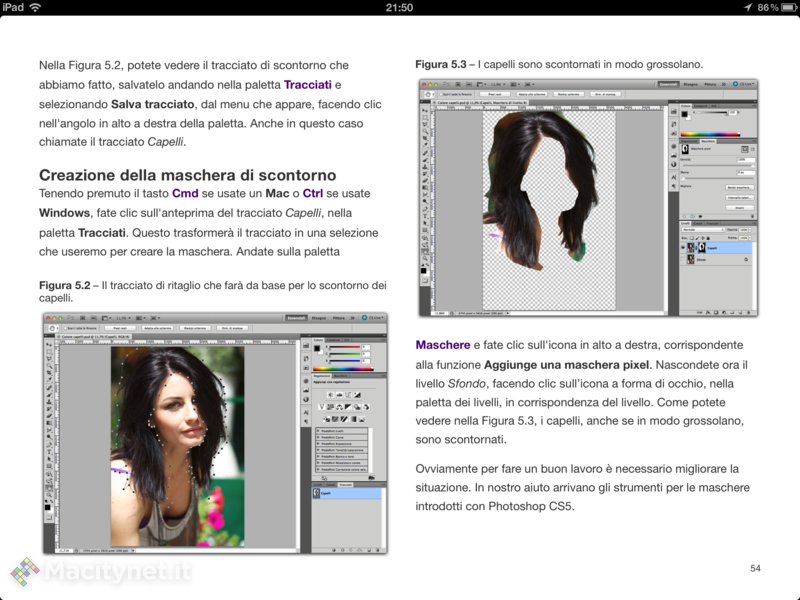Image resolution: width=800 pixels, height=600 pixels.
Task: Toggle Sfondo layer visibility box in Figure 5.3
Action: tap(683, 259)
